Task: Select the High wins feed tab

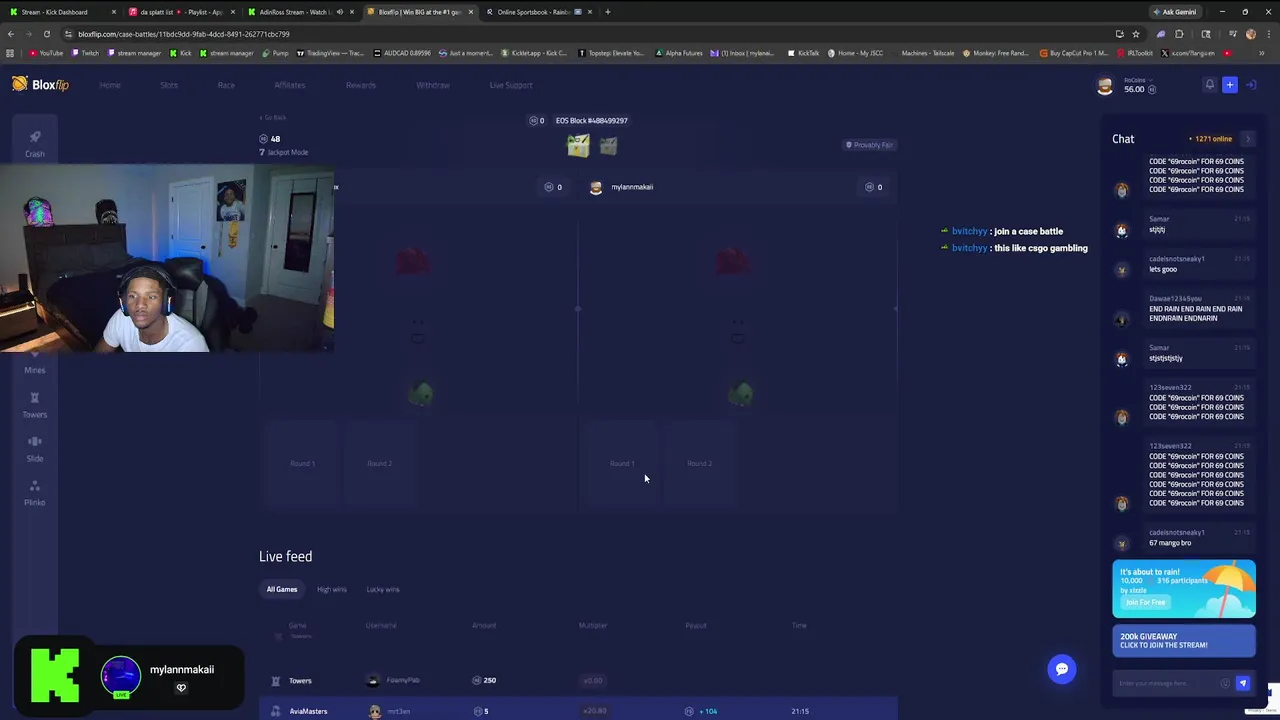Action: coord(332,589)
